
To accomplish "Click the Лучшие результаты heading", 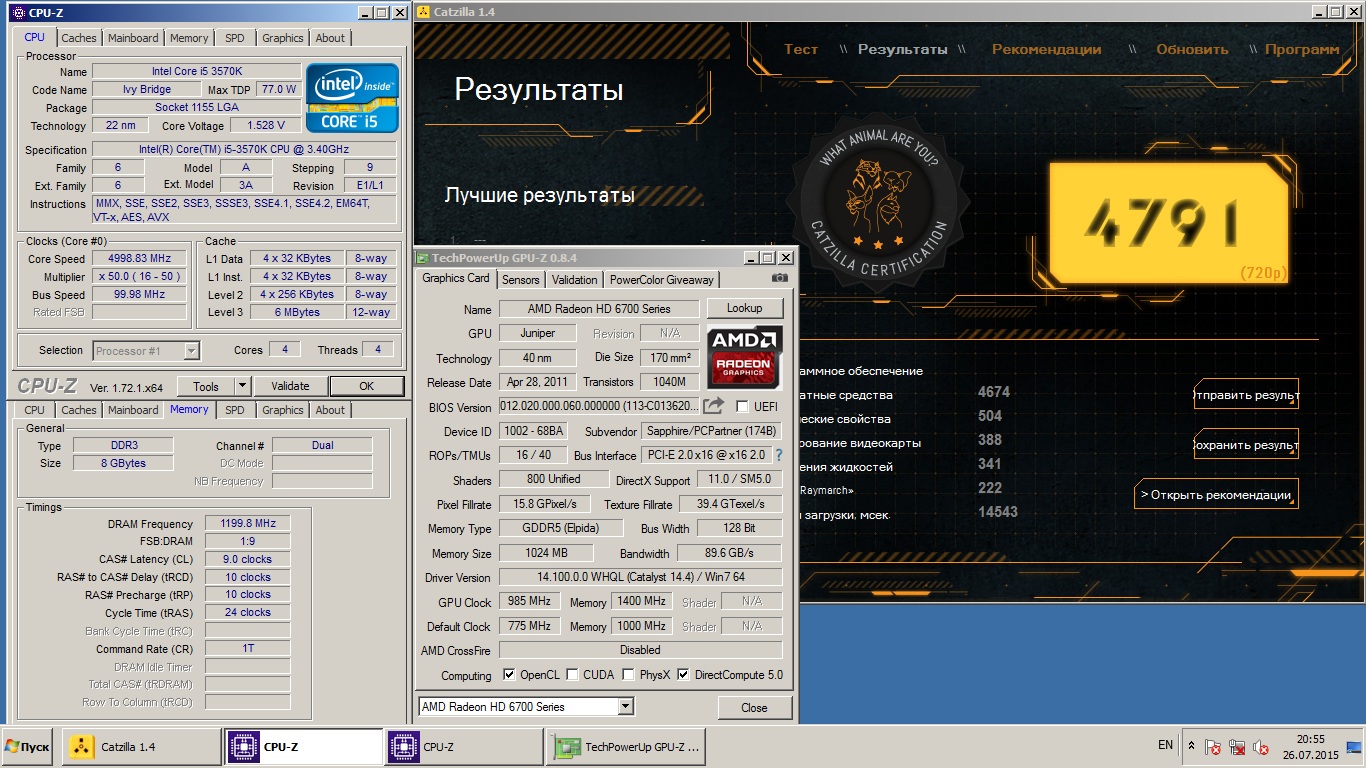I will (540, 195).
